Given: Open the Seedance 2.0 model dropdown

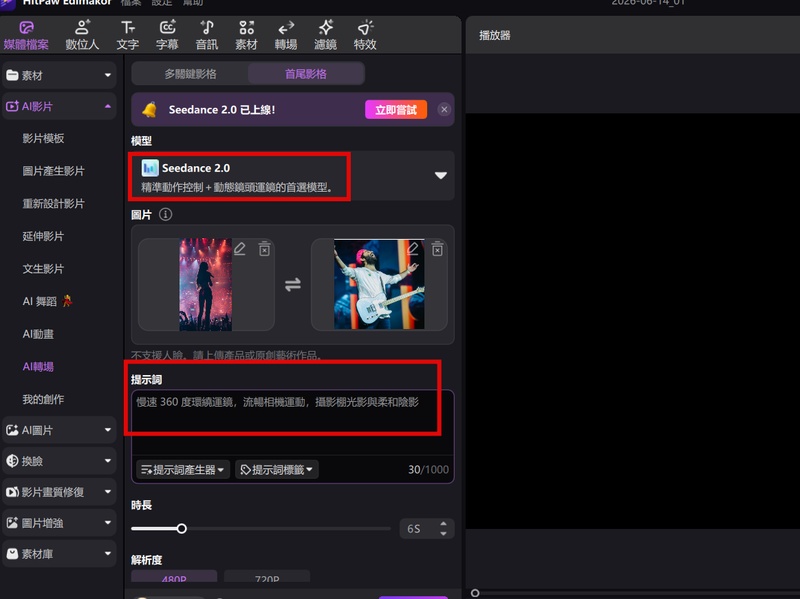Looking at the screenshot, I should 292,176.
